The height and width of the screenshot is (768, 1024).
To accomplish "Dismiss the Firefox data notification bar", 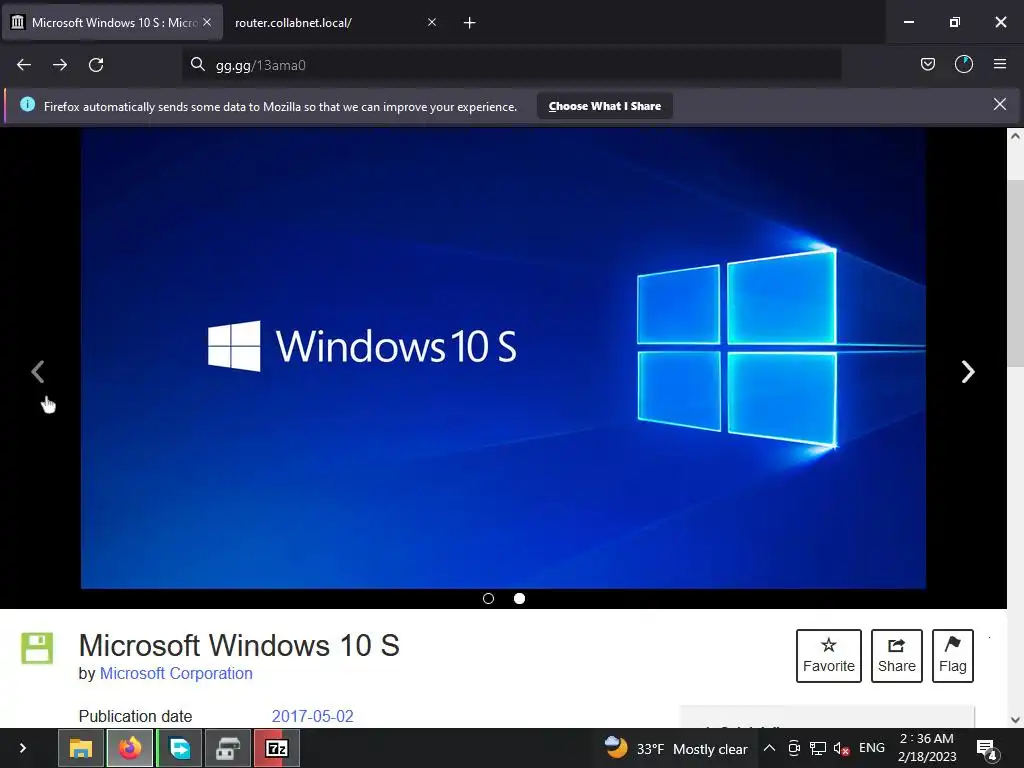I will point(1000,104).
